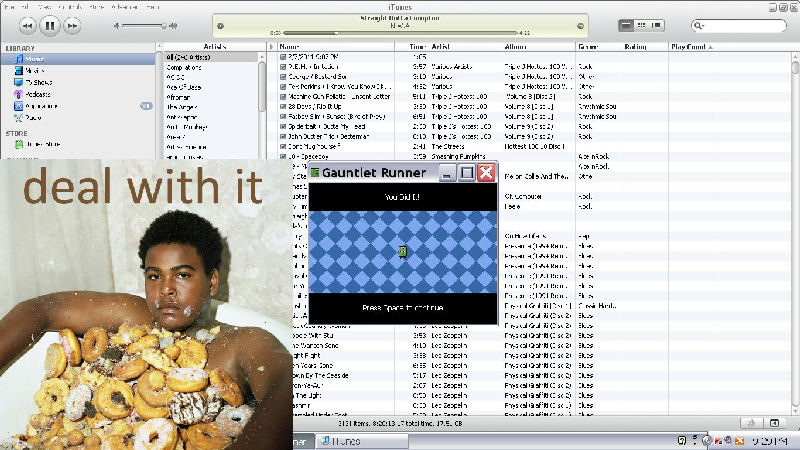Switch to list view using view buttons
Viewport: 800px width, 450px height.
627,24
